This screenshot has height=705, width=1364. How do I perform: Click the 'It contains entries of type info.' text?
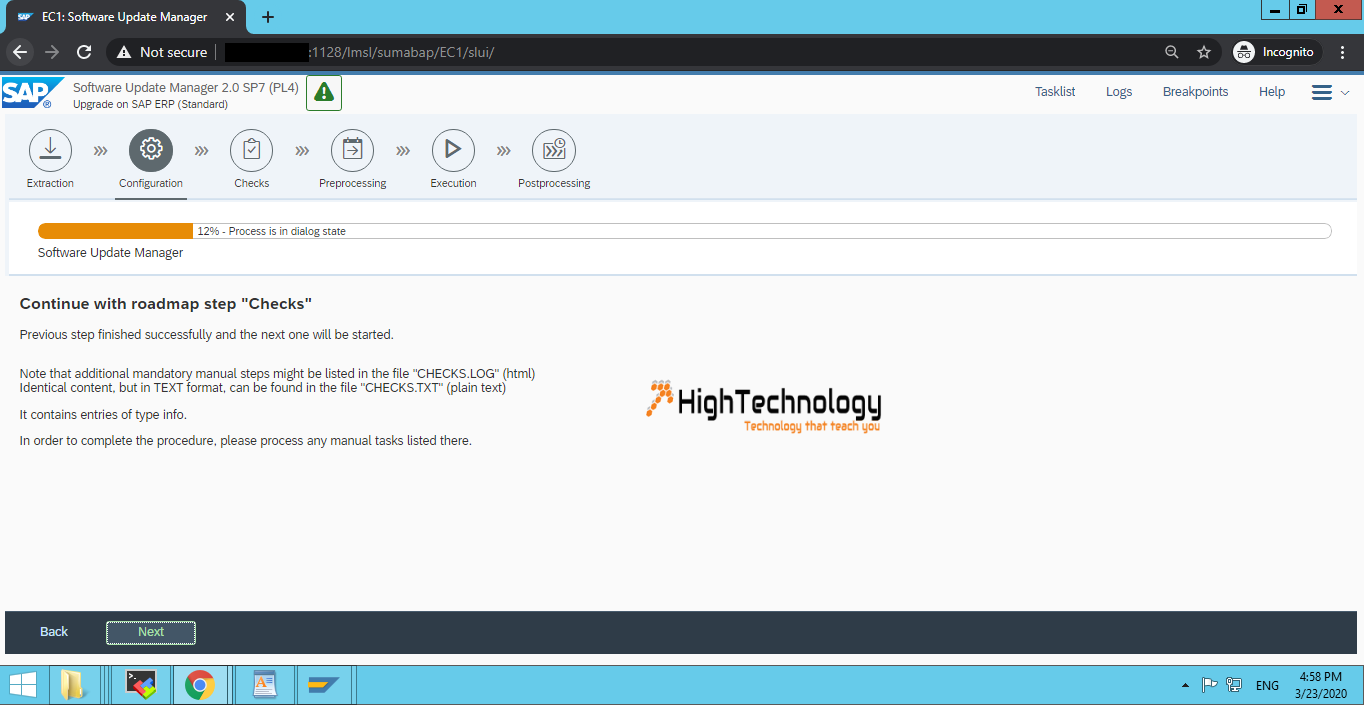[x=103, y=414]
